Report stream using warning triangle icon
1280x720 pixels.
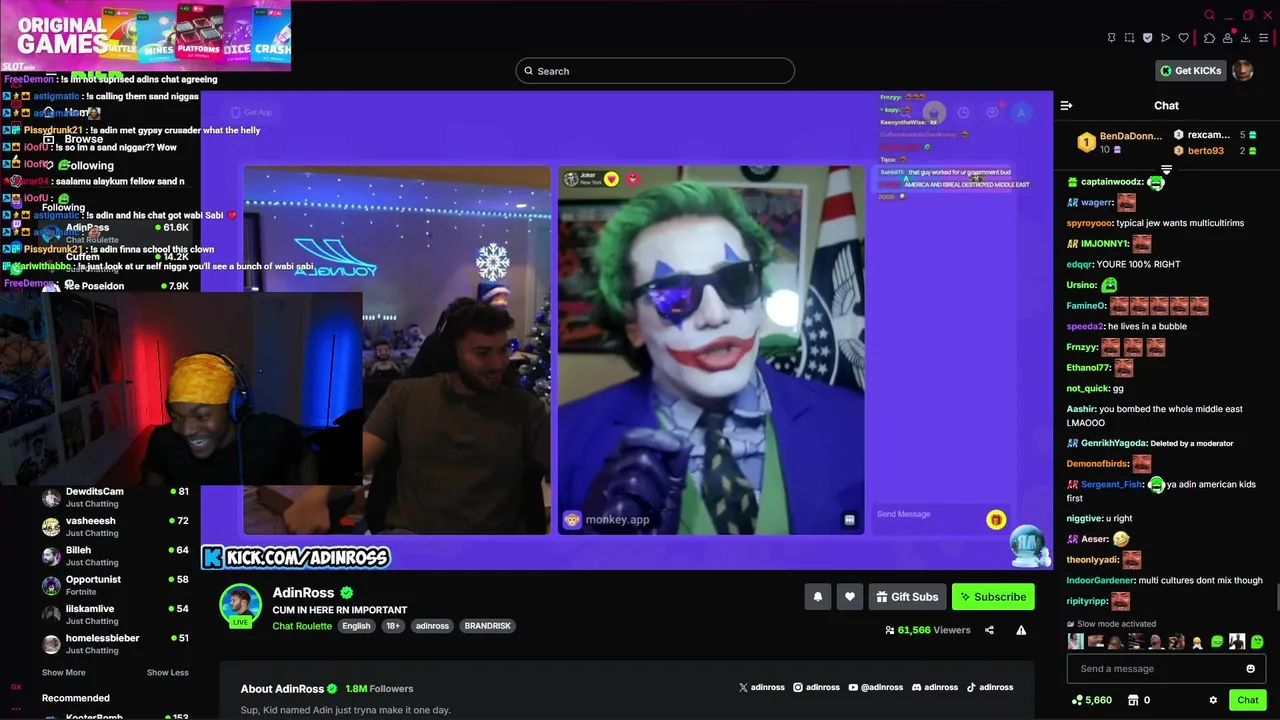[x=1021, y=630]
